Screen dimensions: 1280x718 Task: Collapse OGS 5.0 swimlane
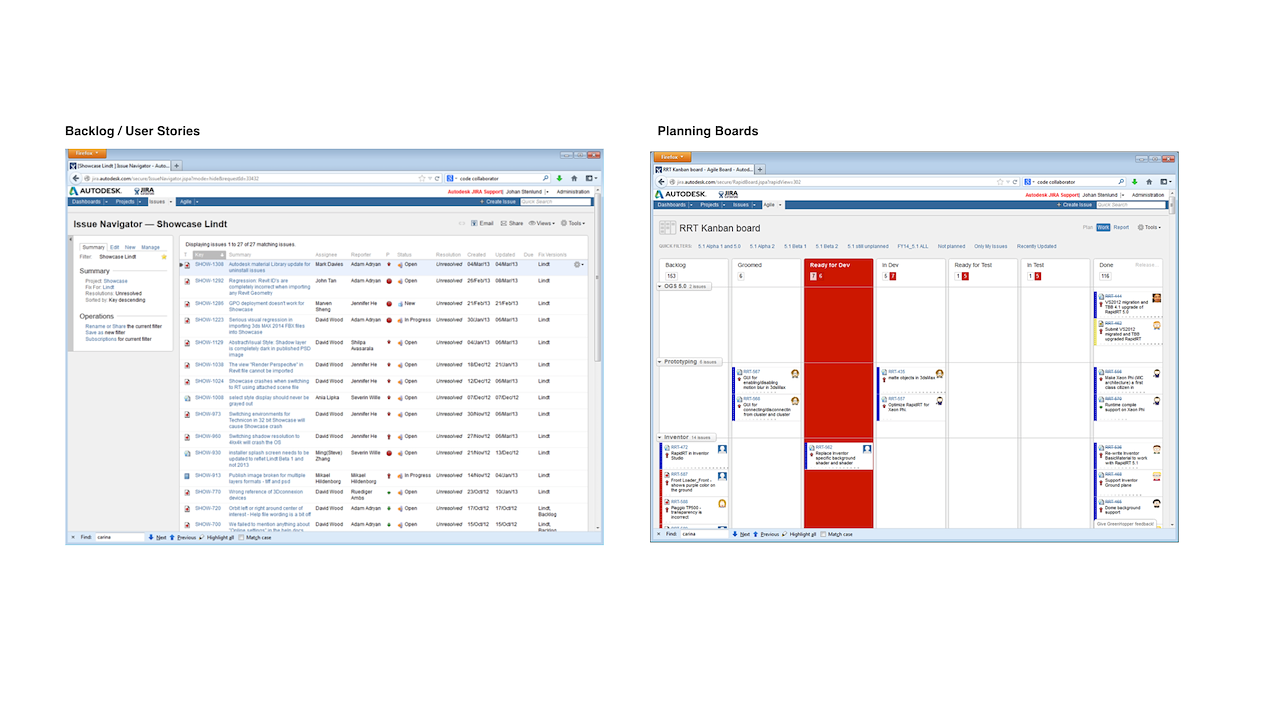pos(660,286)
